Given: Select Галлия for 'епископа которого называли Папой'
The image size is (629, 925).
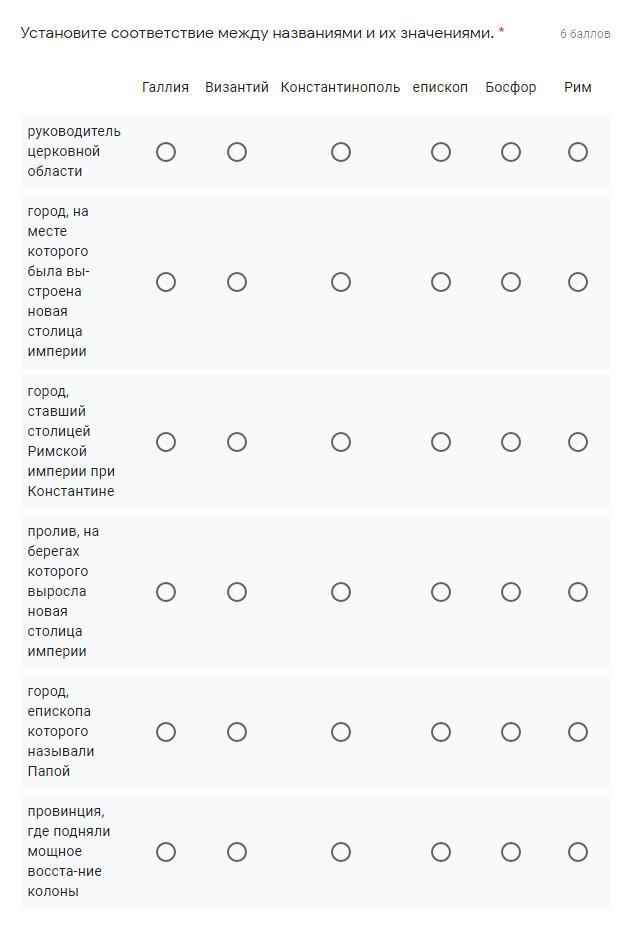Looking at the screenshot, I should [166, 732].
